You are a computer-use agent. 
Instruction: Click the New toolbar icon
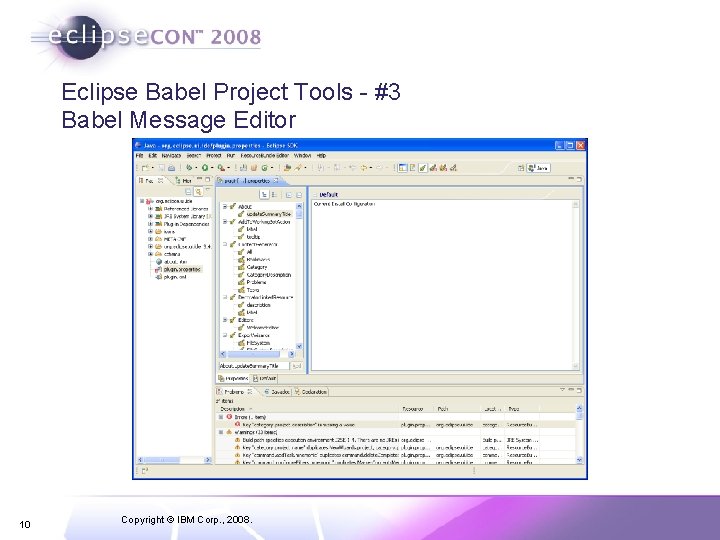pyautogui.click(x=146, y=168)
